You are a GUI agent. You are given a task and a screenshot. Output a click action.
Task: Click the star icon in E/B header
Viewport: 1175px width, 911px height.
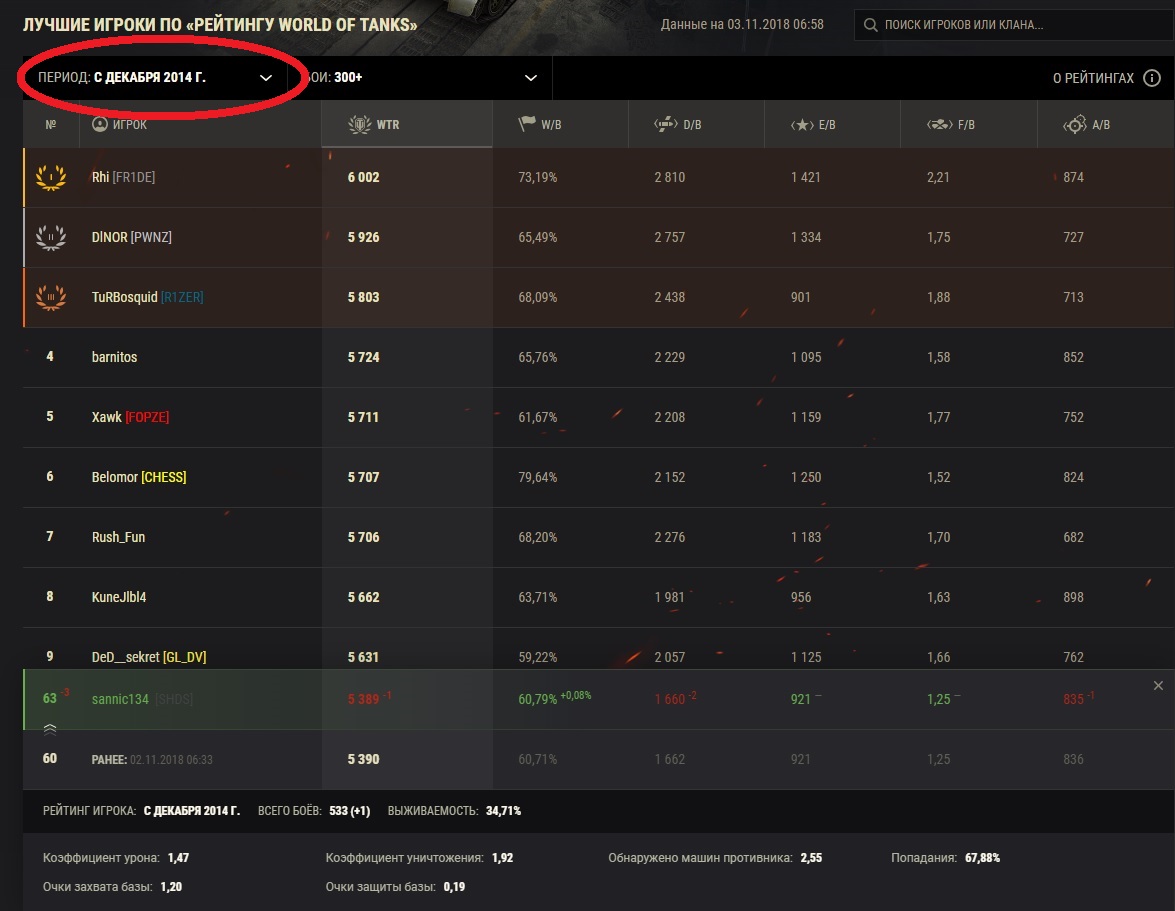point(802,124)
